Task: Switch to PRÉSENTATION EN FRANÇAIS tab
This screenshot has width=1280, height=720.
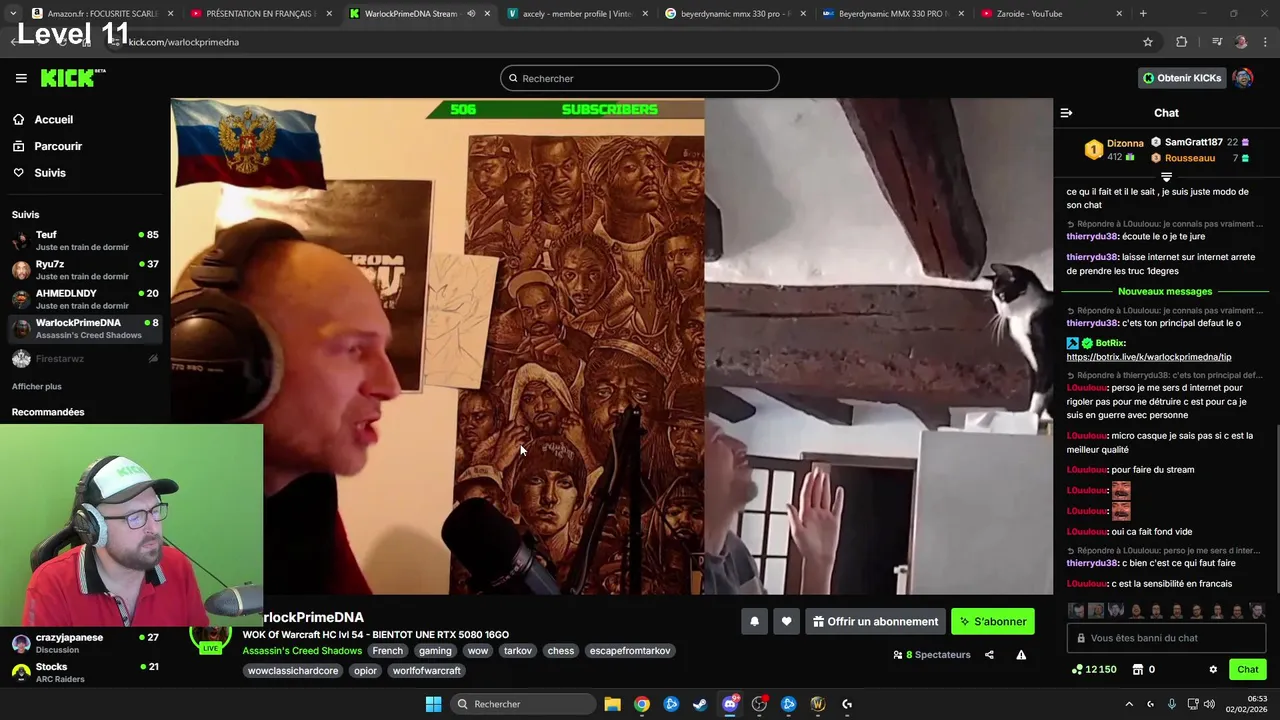Action: coord(260,14)
